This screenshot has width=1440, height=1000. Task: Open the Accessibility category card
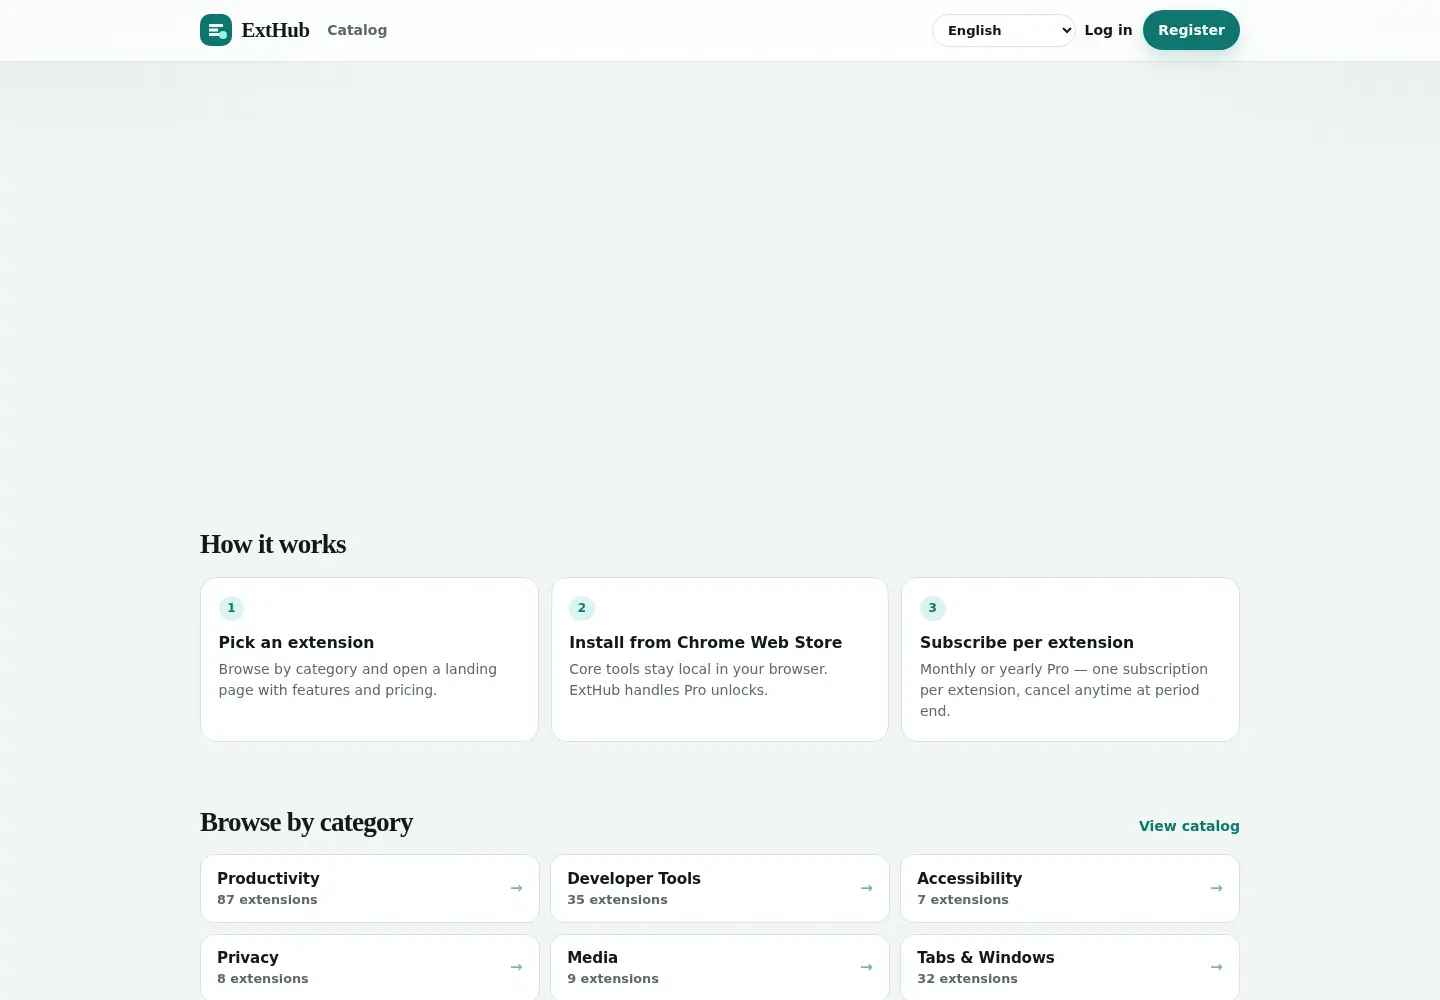tap(1070, 888)
